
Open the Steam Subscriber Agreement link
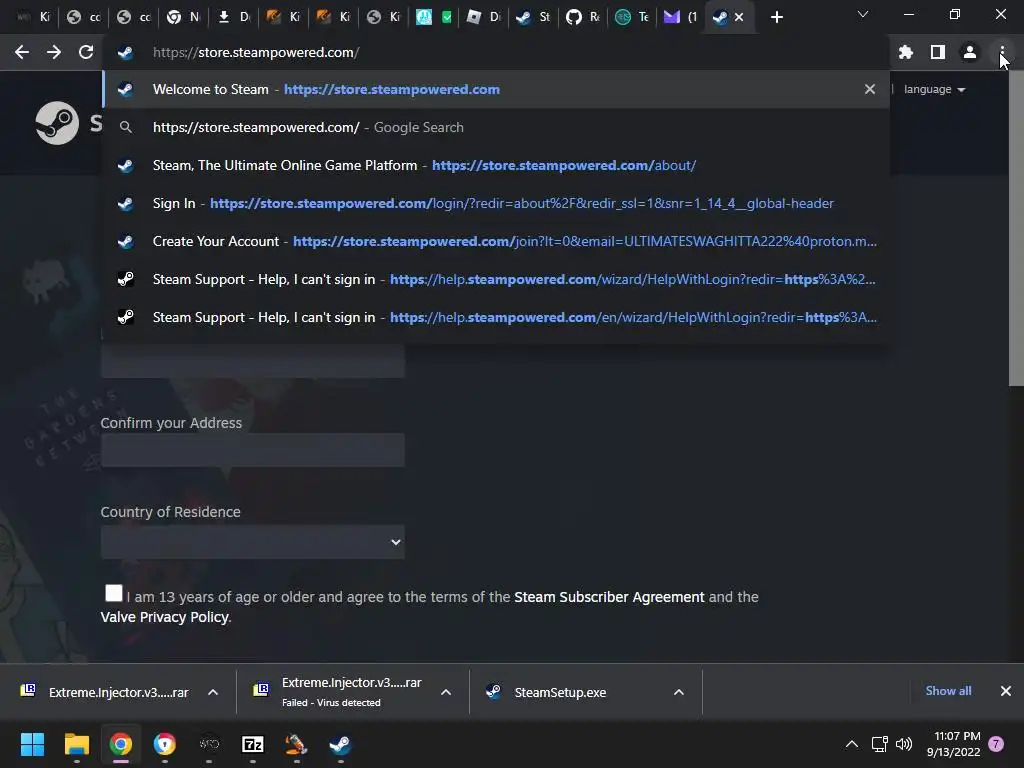pyautogui.click(x=609, y=597)
